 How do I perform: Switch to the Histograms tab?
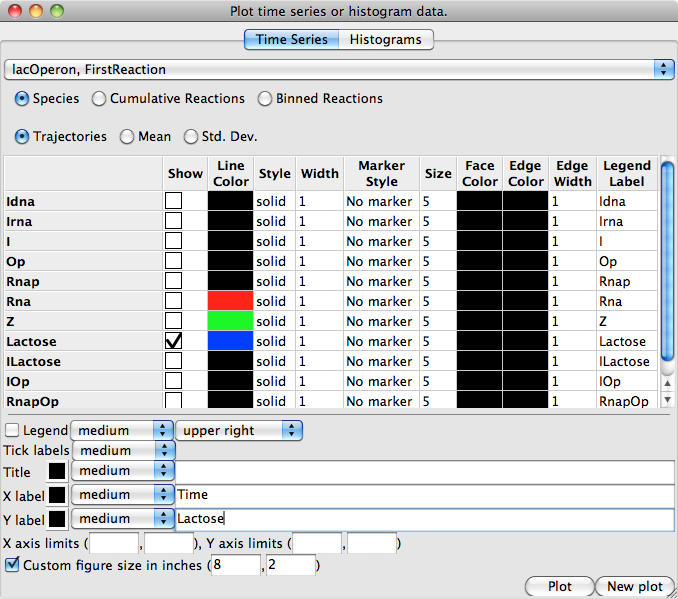386,40
